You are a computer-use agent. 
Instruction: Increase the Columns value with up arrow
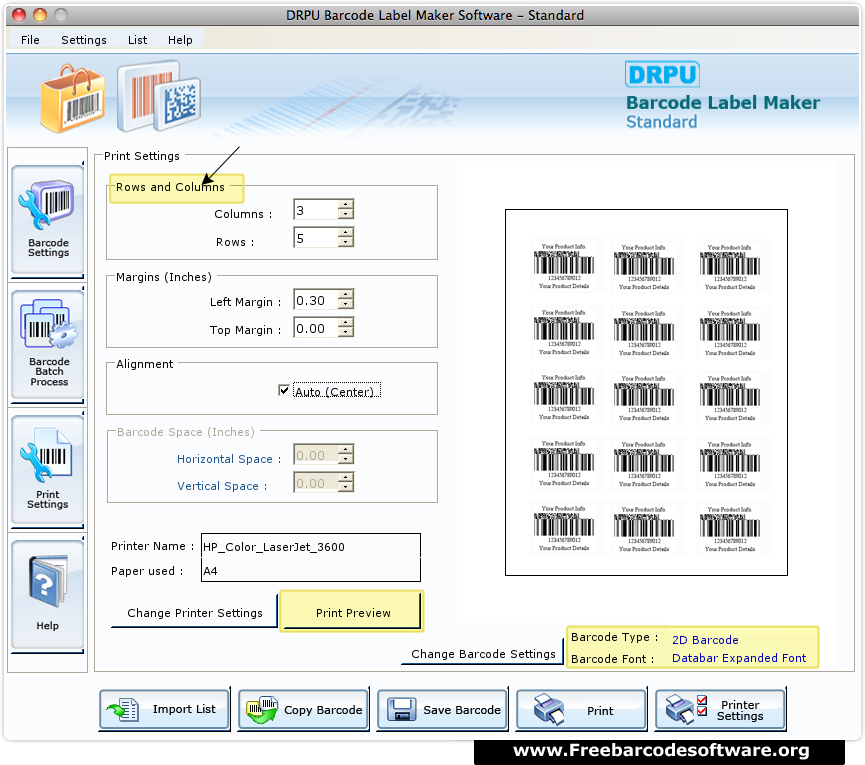[346, 204]
